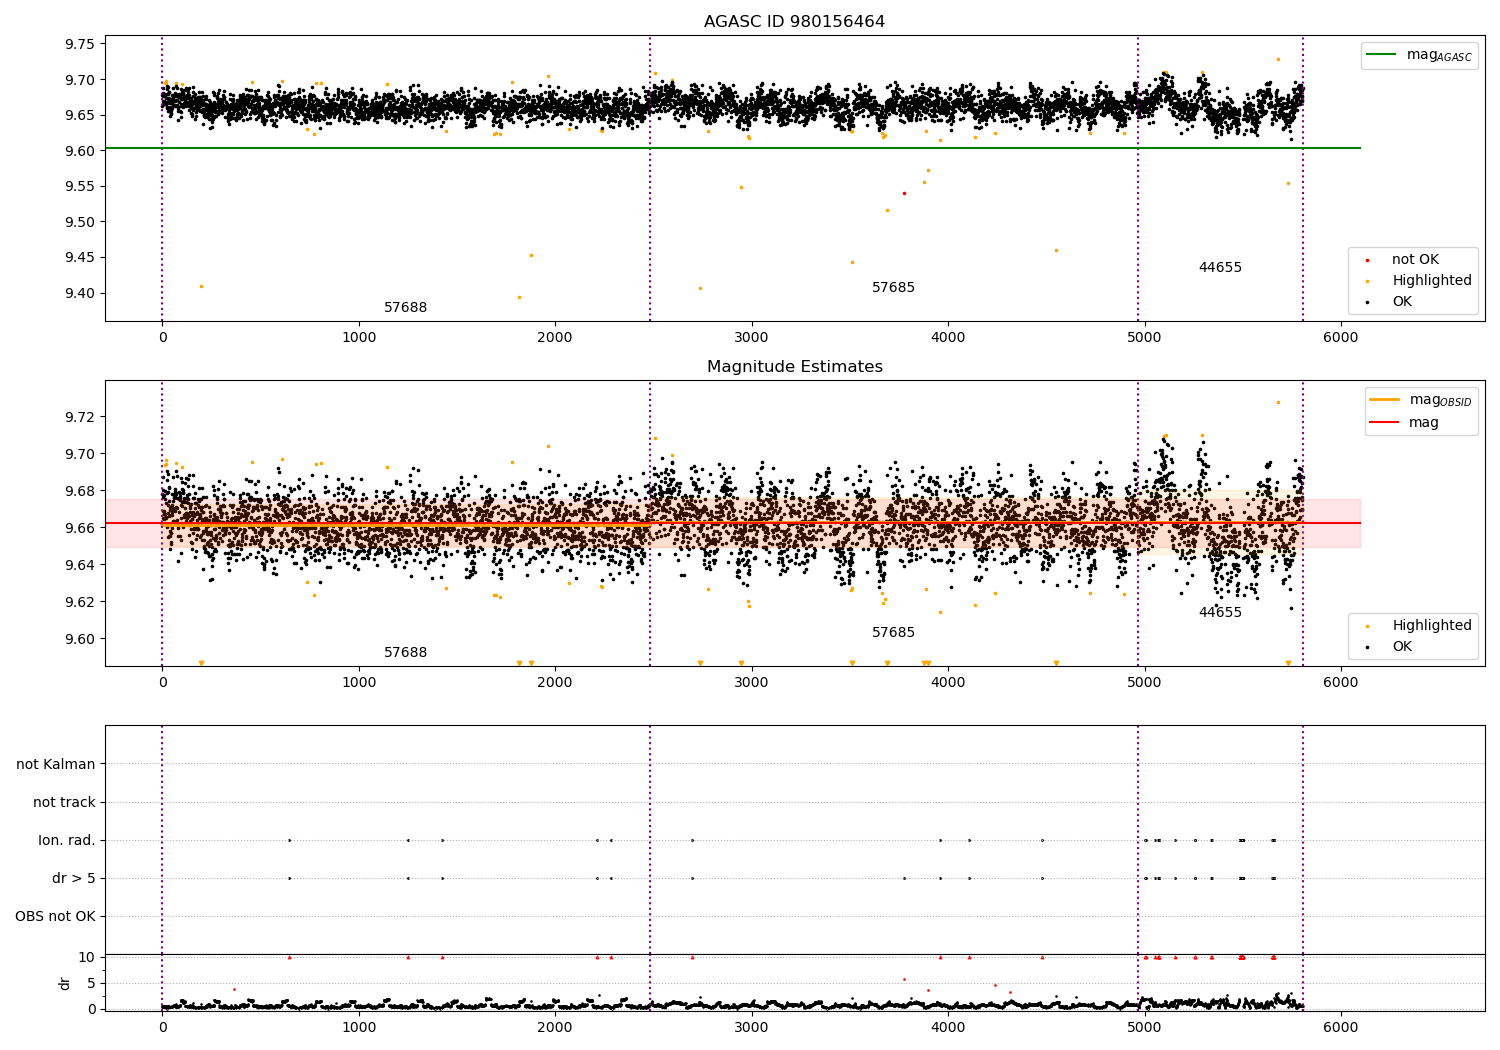The image size is (1500, 1050).
Task: Click 44655 annotation in Magnitude Estimates plot
Action: 1220,613
